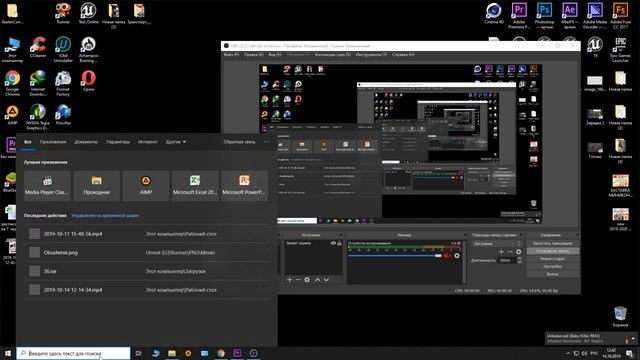Open Adobe Premiere Pro desktop icon
Viewport: 640px width, 360px height.
pos(519,16)
